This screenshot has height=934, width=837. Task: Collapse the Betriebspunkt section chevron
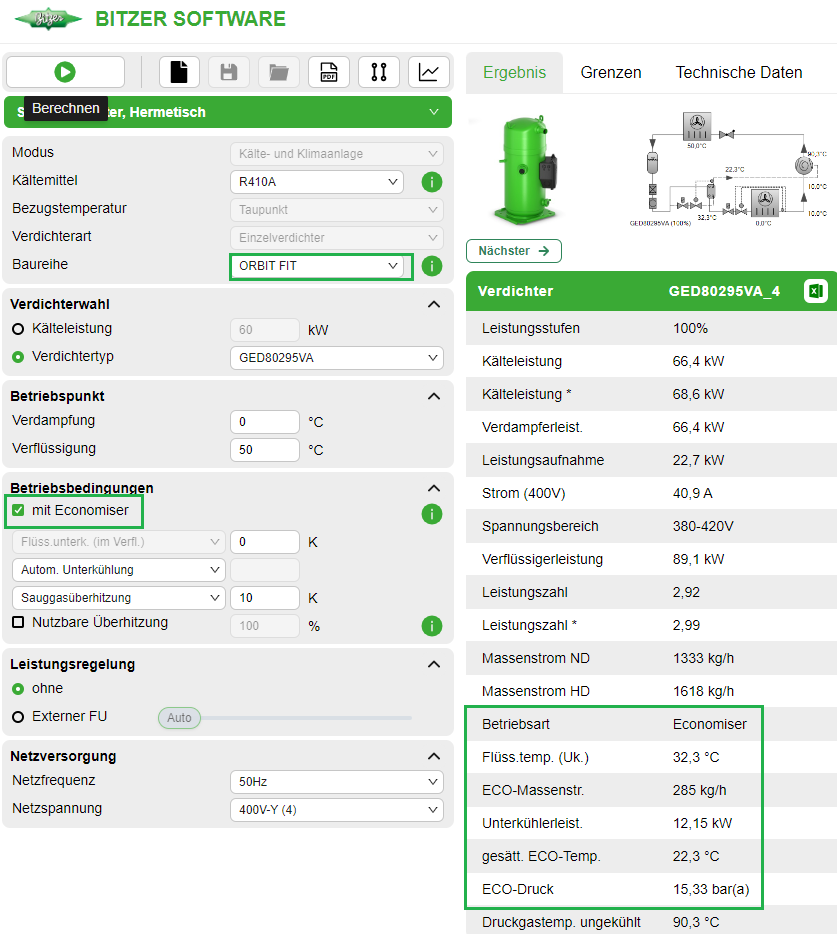coord(433,396)
